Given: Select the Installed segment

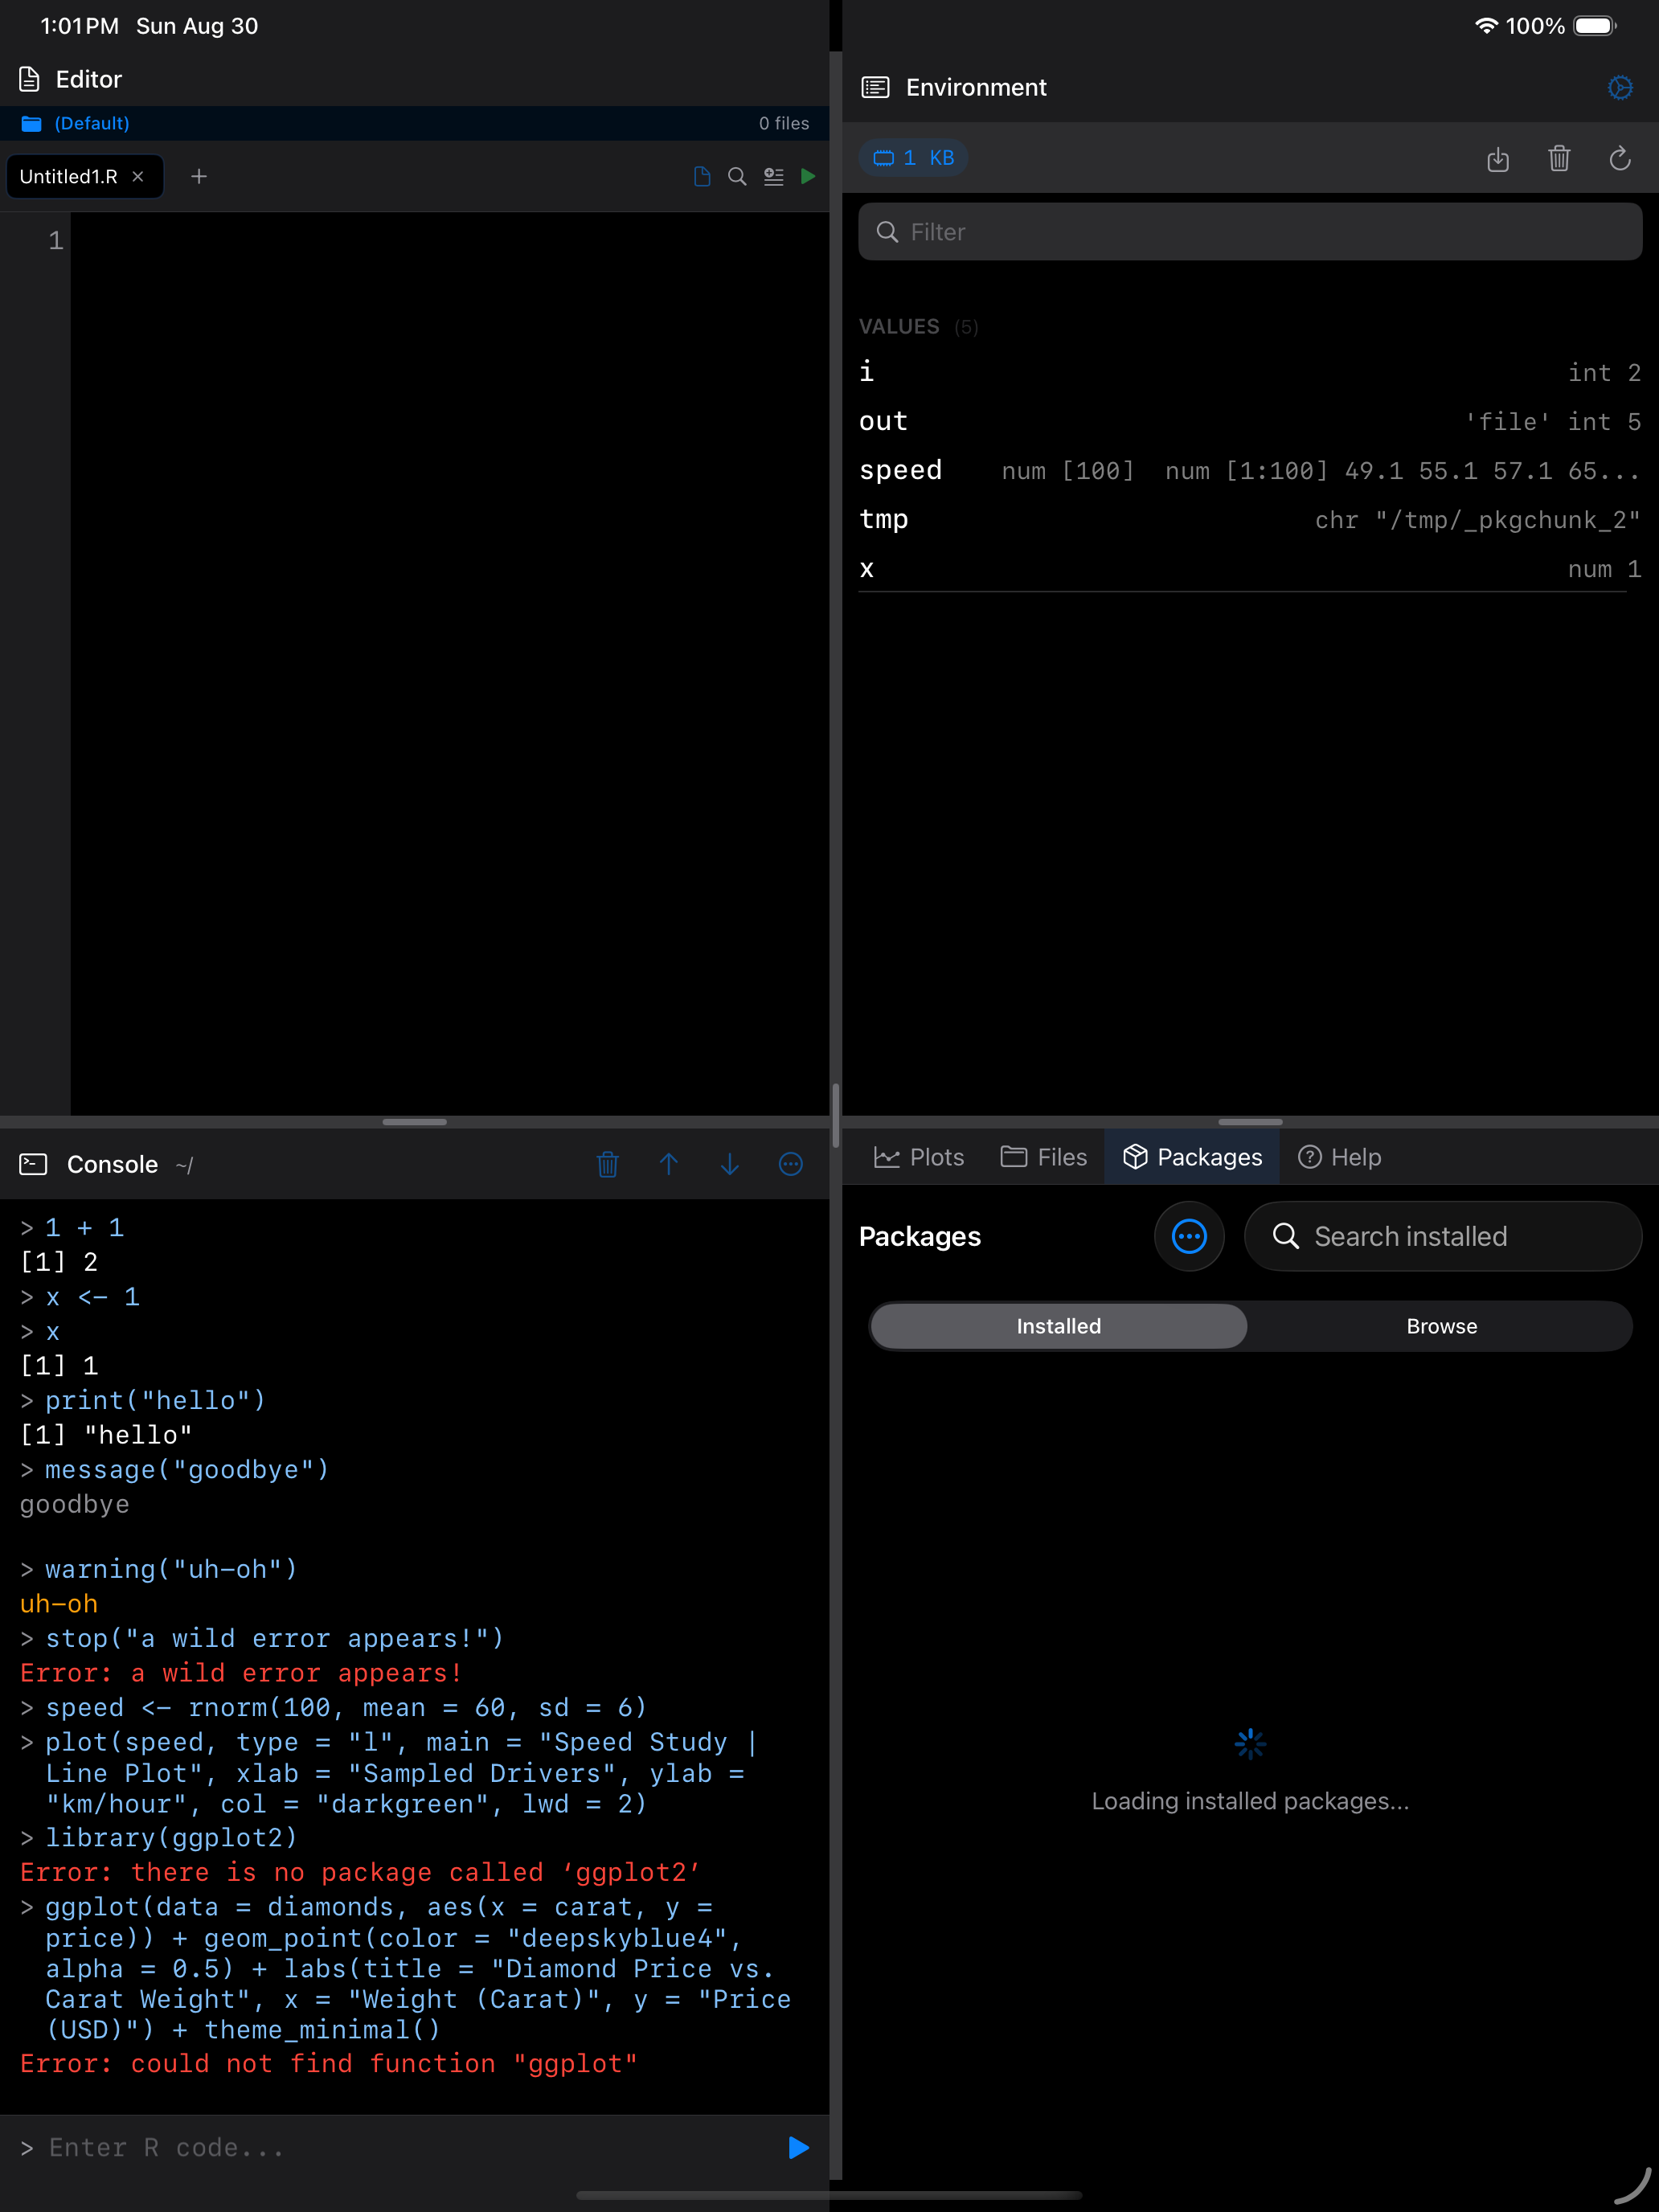Looking at the screenshot, I should coord(1059,1326).
